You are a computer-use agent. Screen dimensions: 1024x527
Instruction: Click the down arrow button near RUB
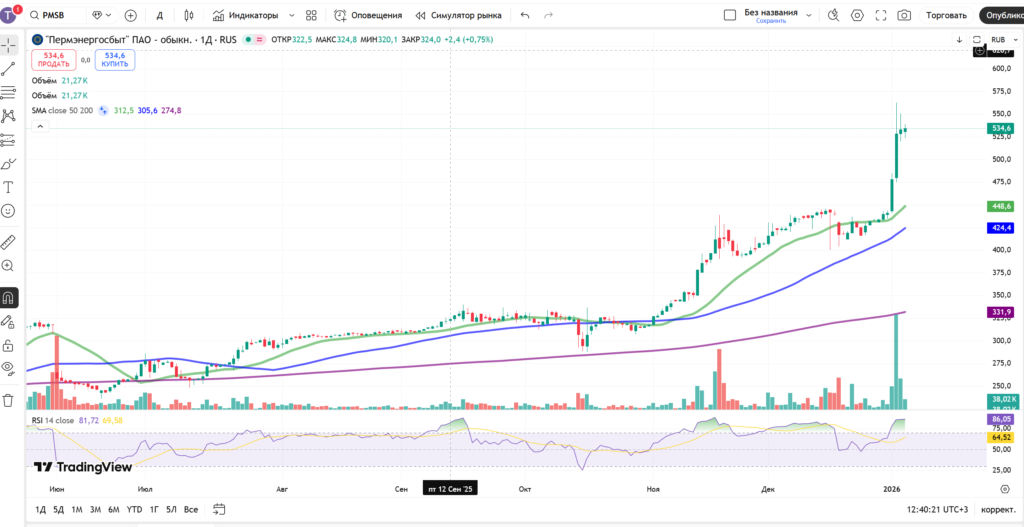coord(959,39)
